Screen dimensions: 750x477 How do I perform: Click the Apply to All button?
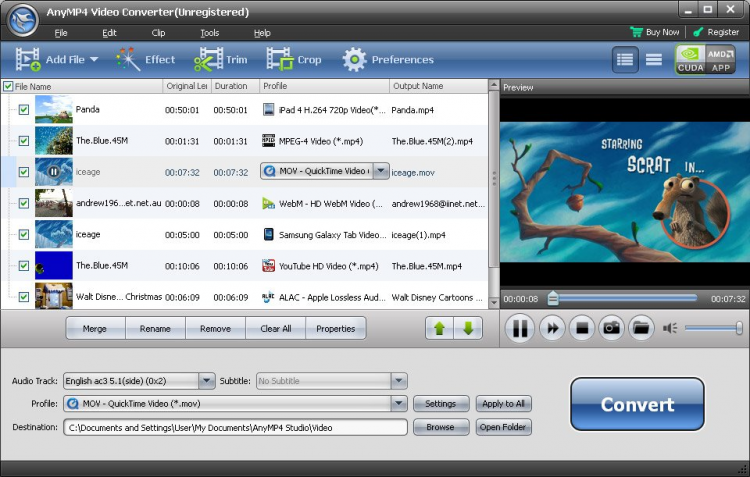504,404
